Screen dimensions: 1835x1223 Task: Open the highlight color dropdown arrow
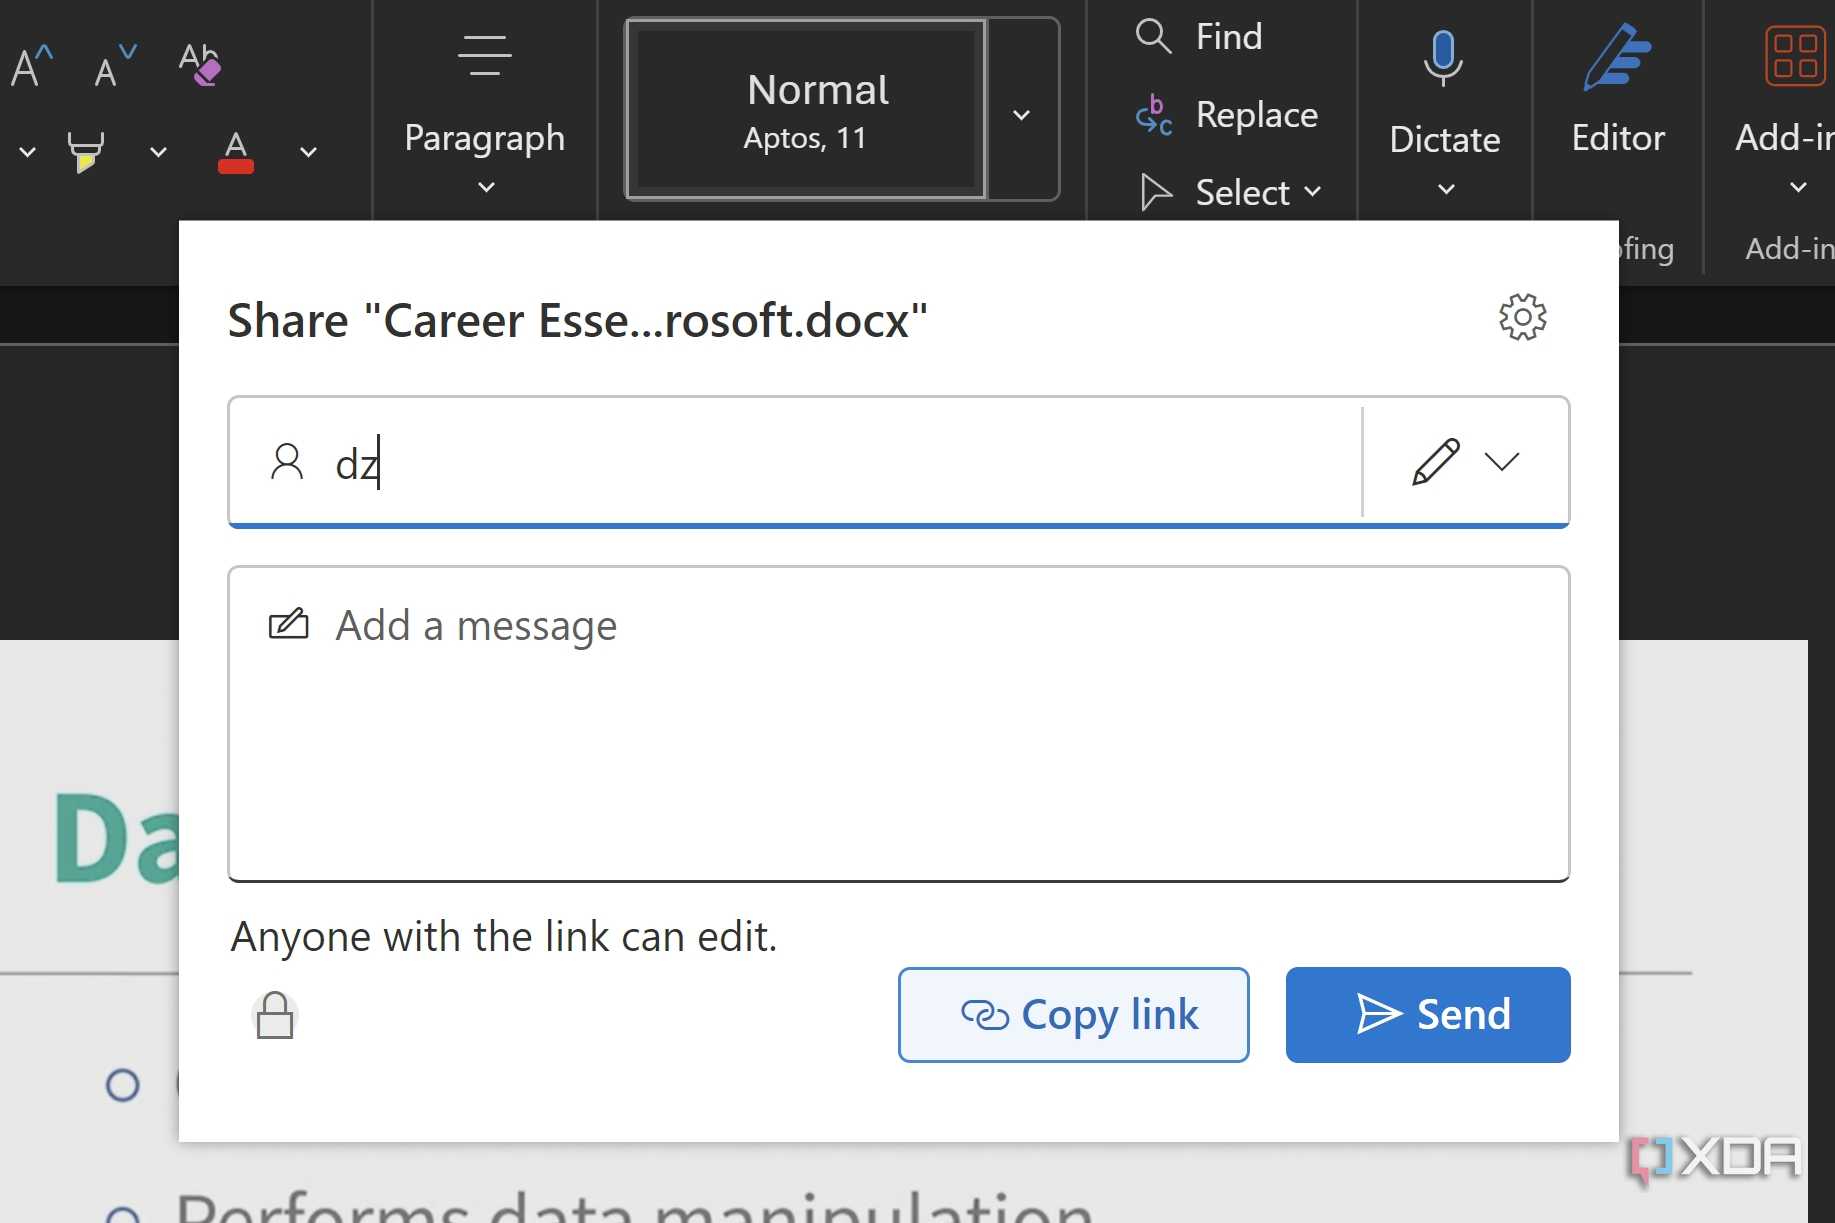pos(158,152)
